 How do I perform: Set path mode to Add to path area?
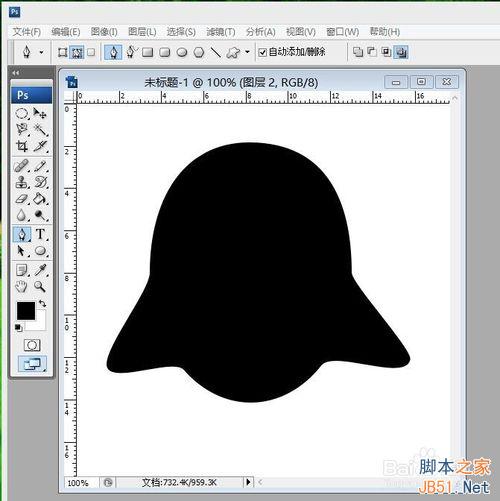[358, 52]
